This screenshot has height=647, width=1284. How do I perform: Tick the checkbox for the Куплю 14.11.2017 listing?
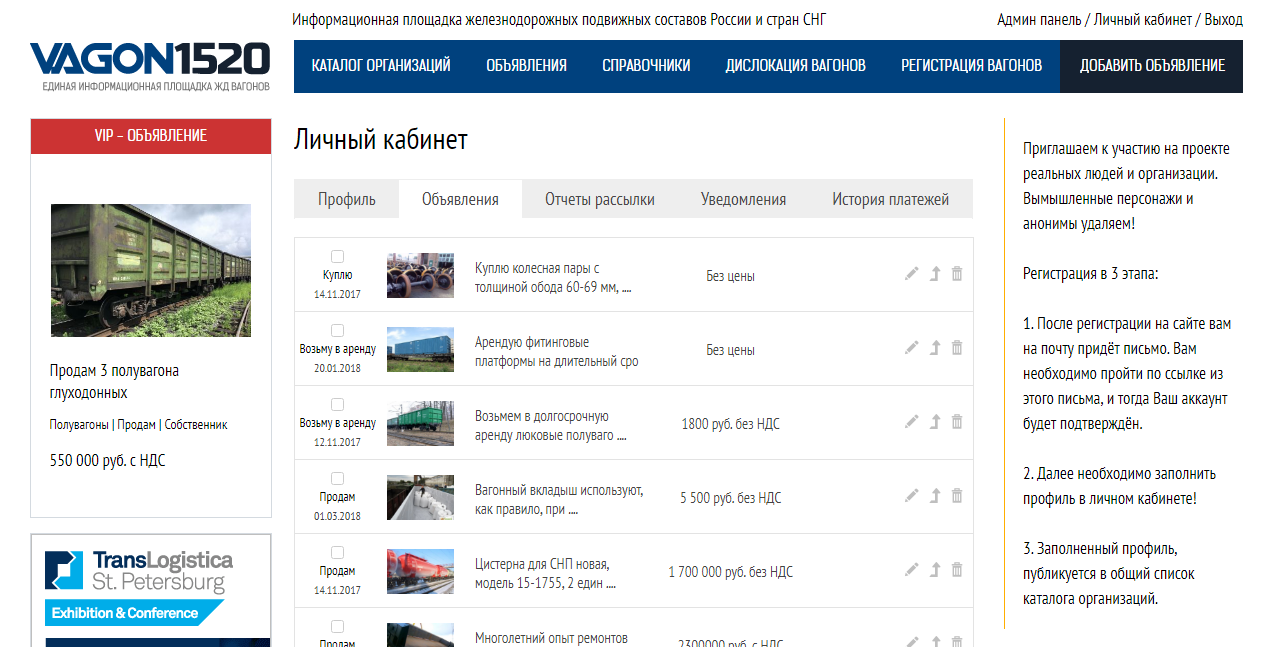[x=337, y=256]
